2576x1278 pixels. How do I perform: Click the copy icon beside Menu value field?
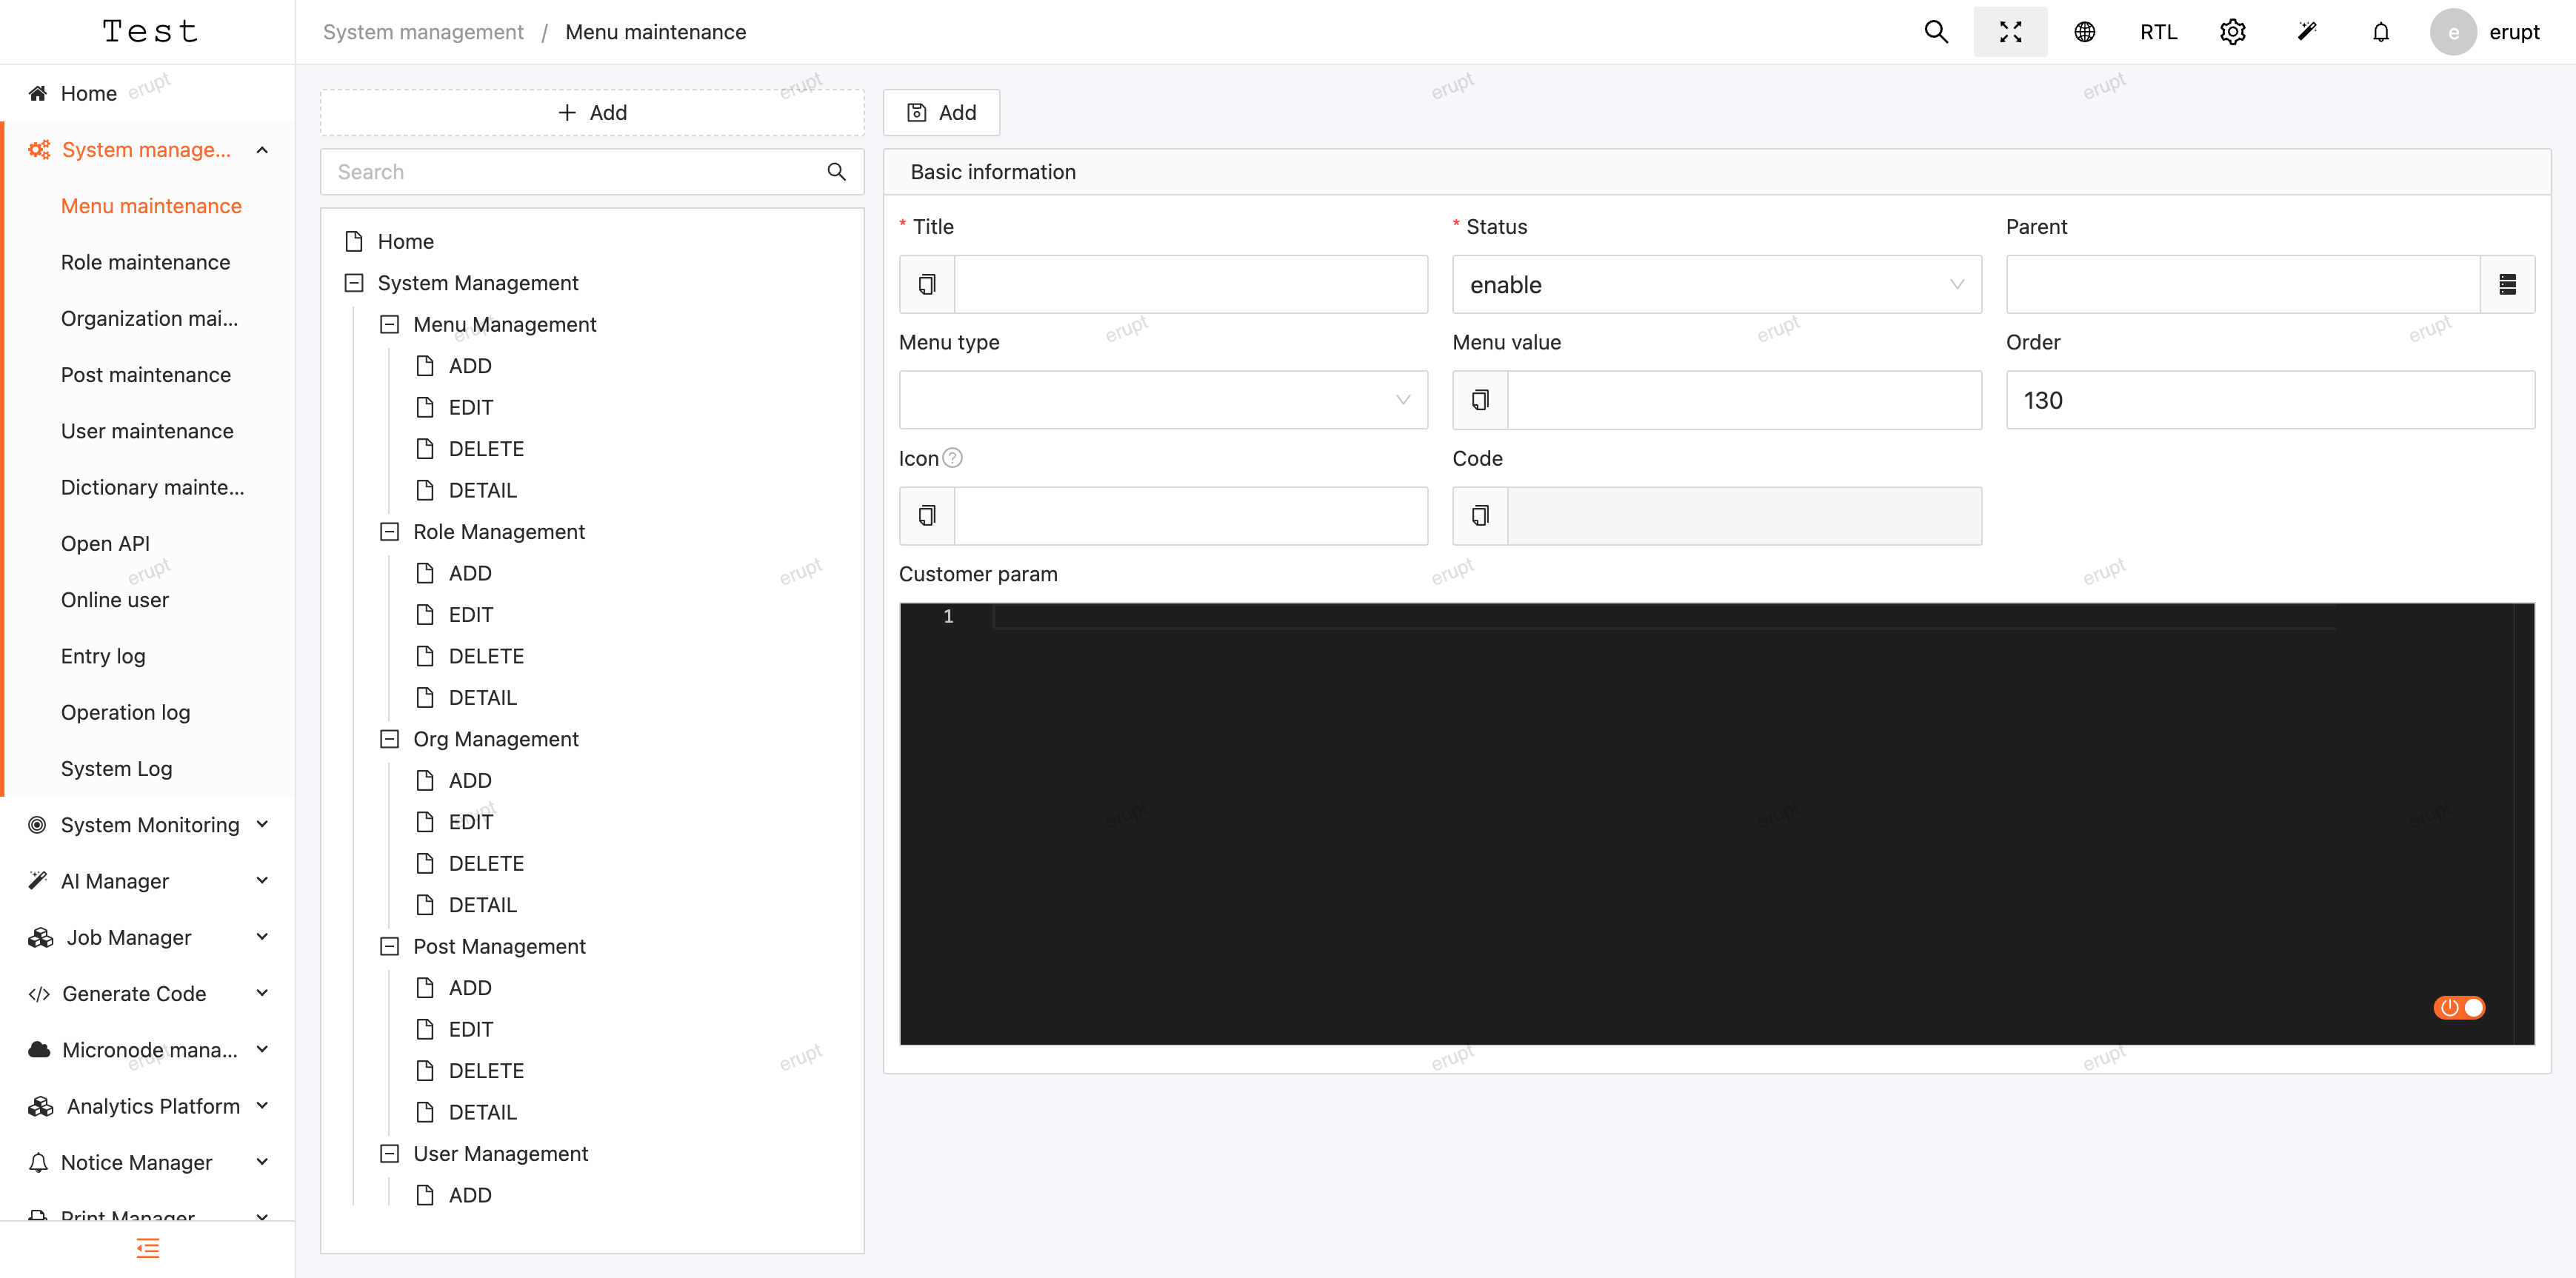(1480, 400)
